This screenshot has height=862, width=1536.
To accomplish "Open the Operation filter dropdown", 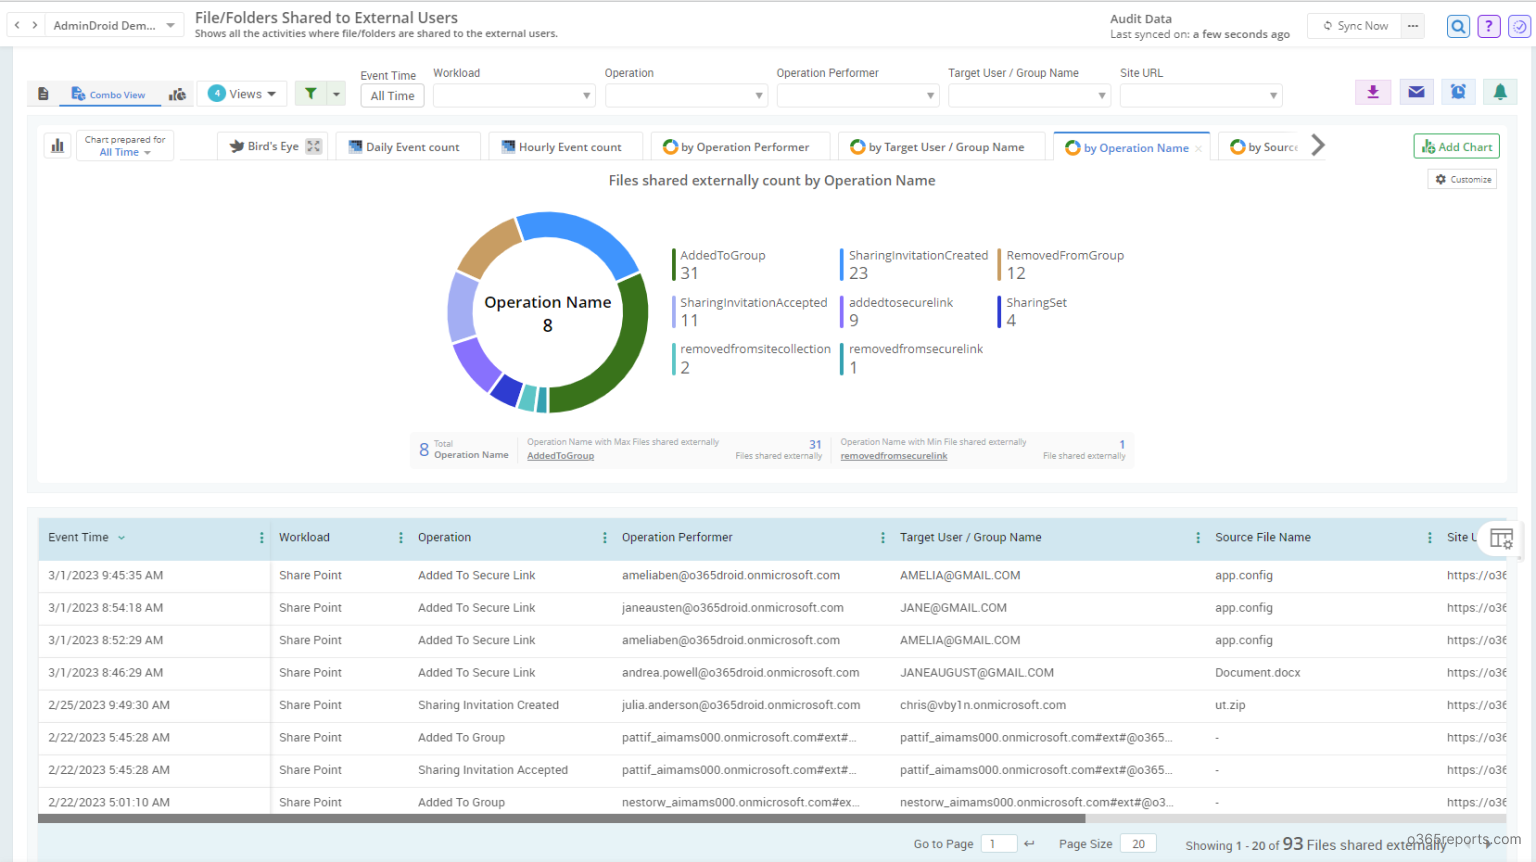I will click(x=686, y=96).
